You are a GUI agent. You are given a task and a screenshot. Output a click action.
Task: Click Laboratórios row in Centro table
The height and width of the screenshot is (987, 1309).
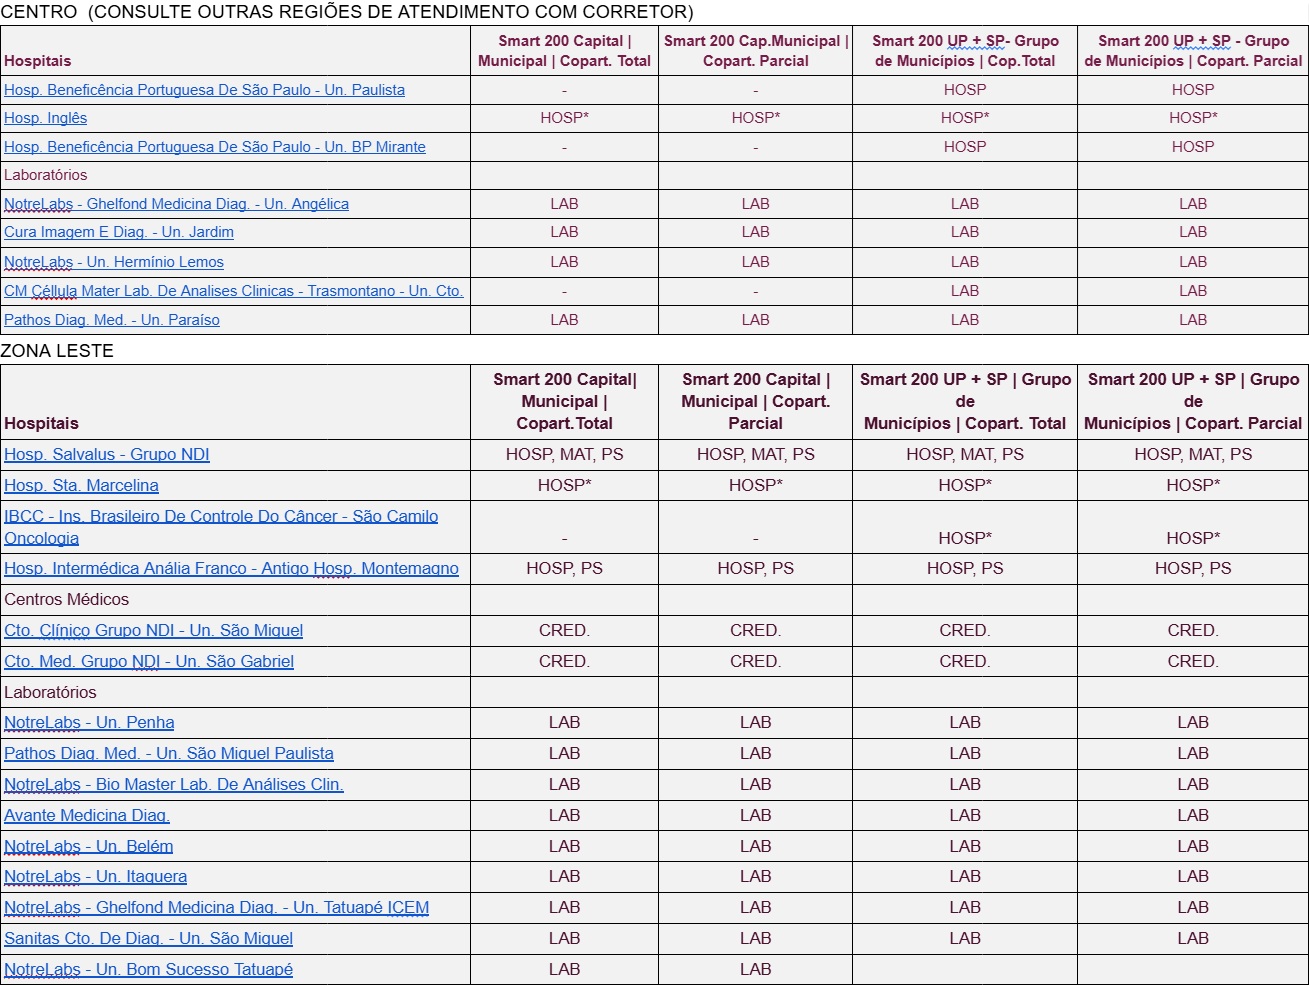pyautogui.click(x=46, y=175)
